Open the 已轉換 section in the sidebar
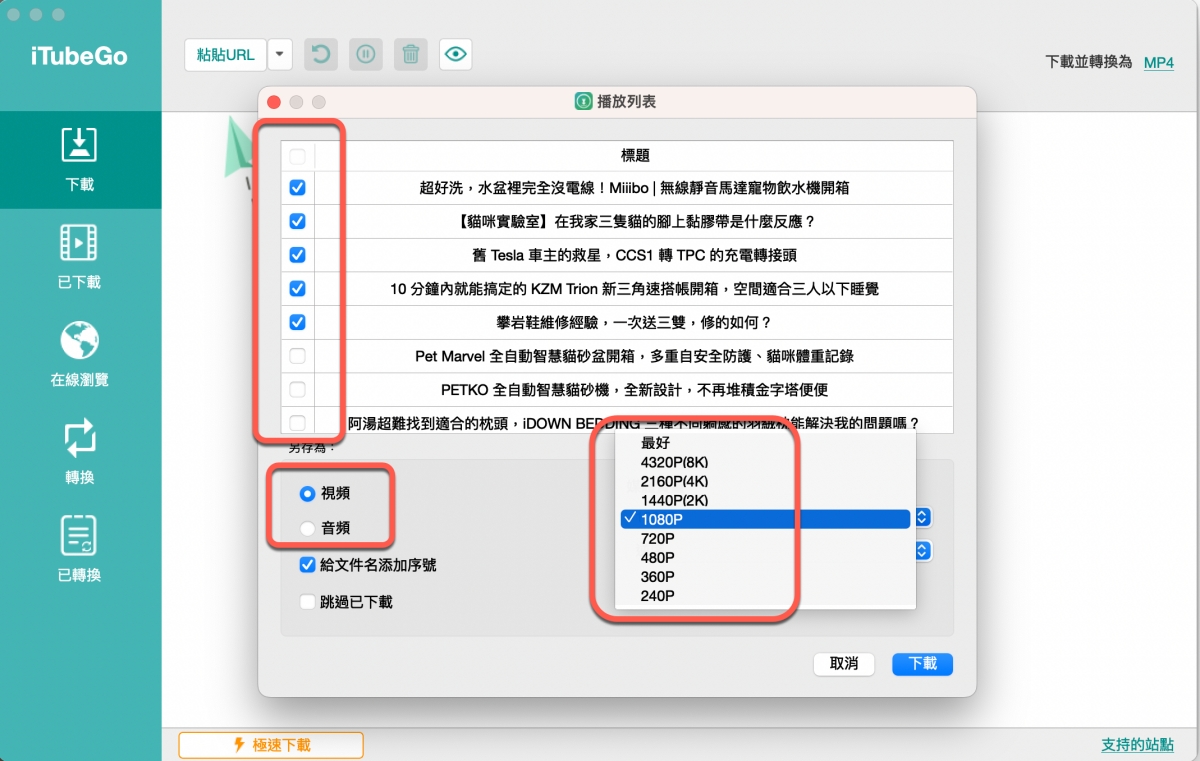1200x761 pixels. point(79,551)
